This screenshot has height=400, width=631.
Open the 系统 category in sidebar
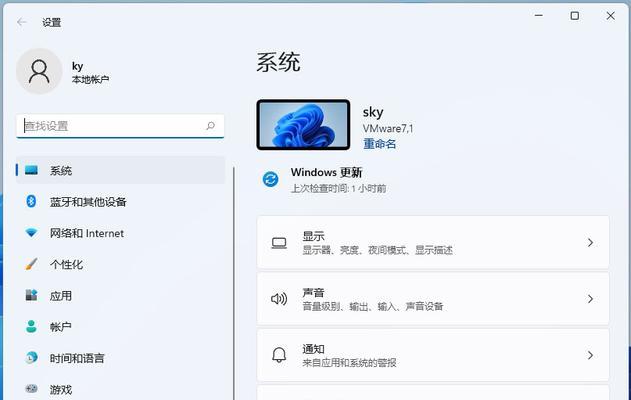pos(120,170)
